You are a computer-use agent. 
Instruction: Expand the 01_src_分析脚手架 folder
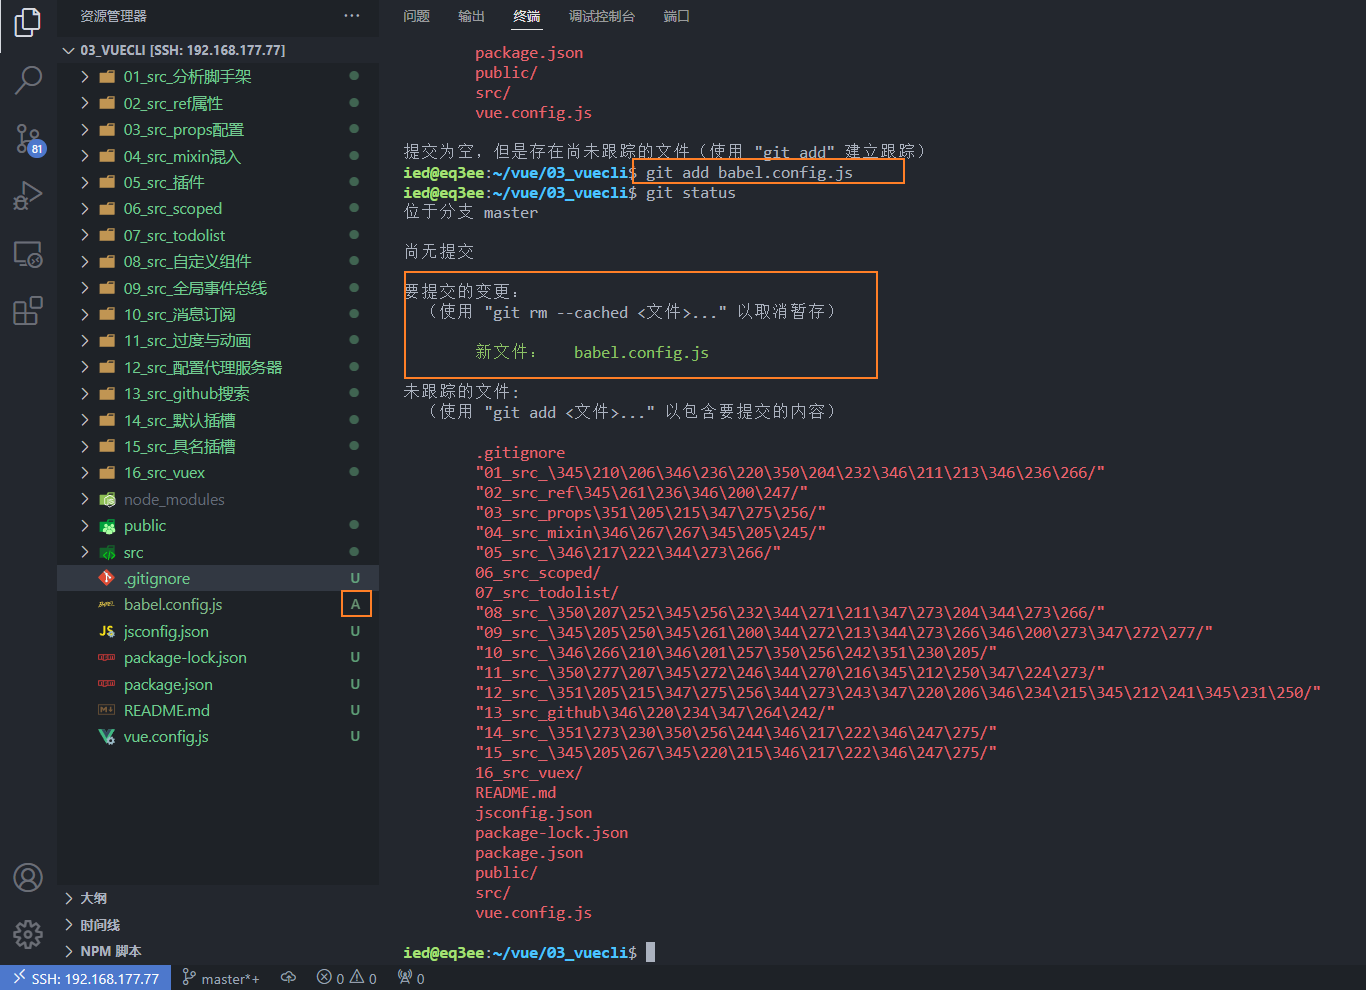point(218,76)
